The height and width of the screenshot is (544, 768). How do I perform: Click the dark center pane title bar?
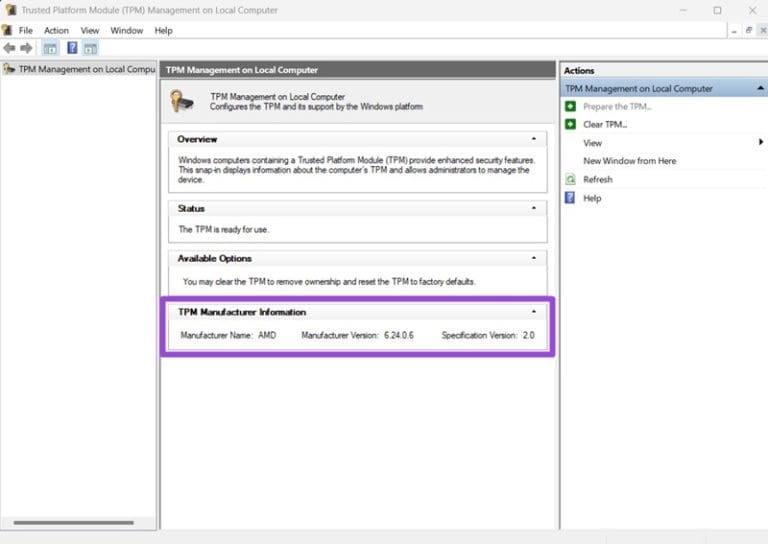tap(358, 70)
